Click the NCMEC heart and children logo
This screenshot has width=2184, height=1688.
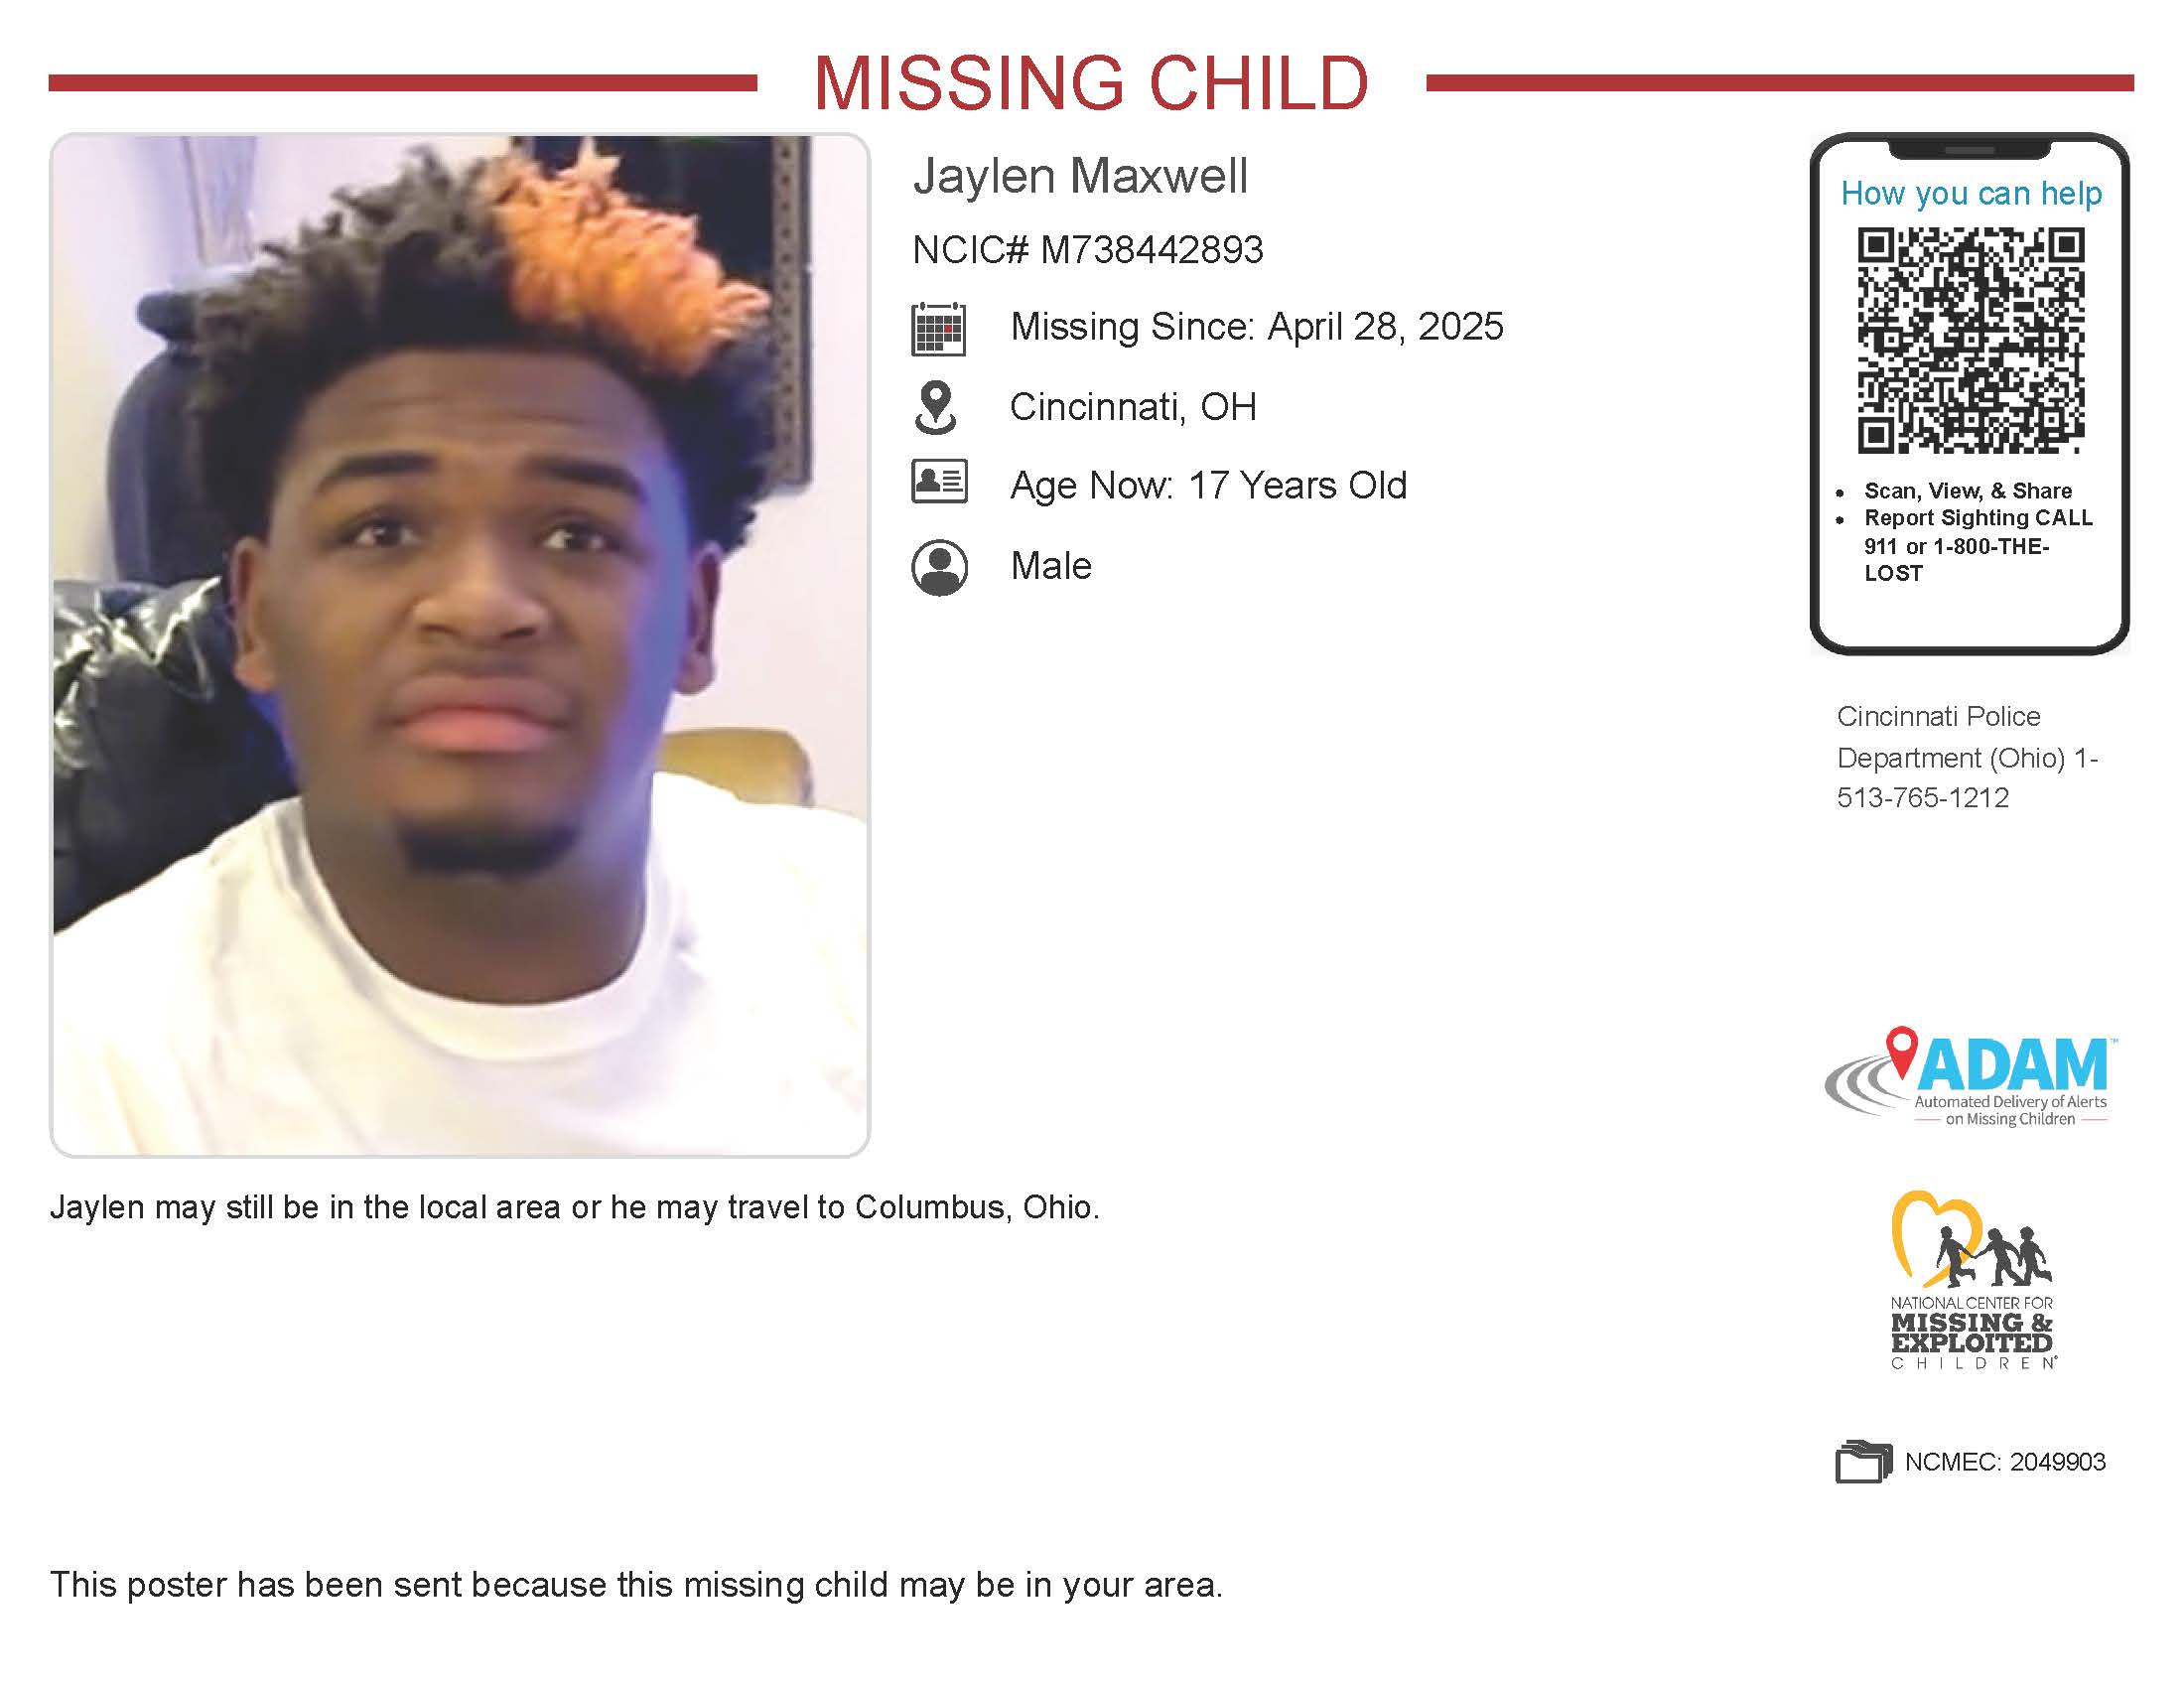(1971, 1279)
